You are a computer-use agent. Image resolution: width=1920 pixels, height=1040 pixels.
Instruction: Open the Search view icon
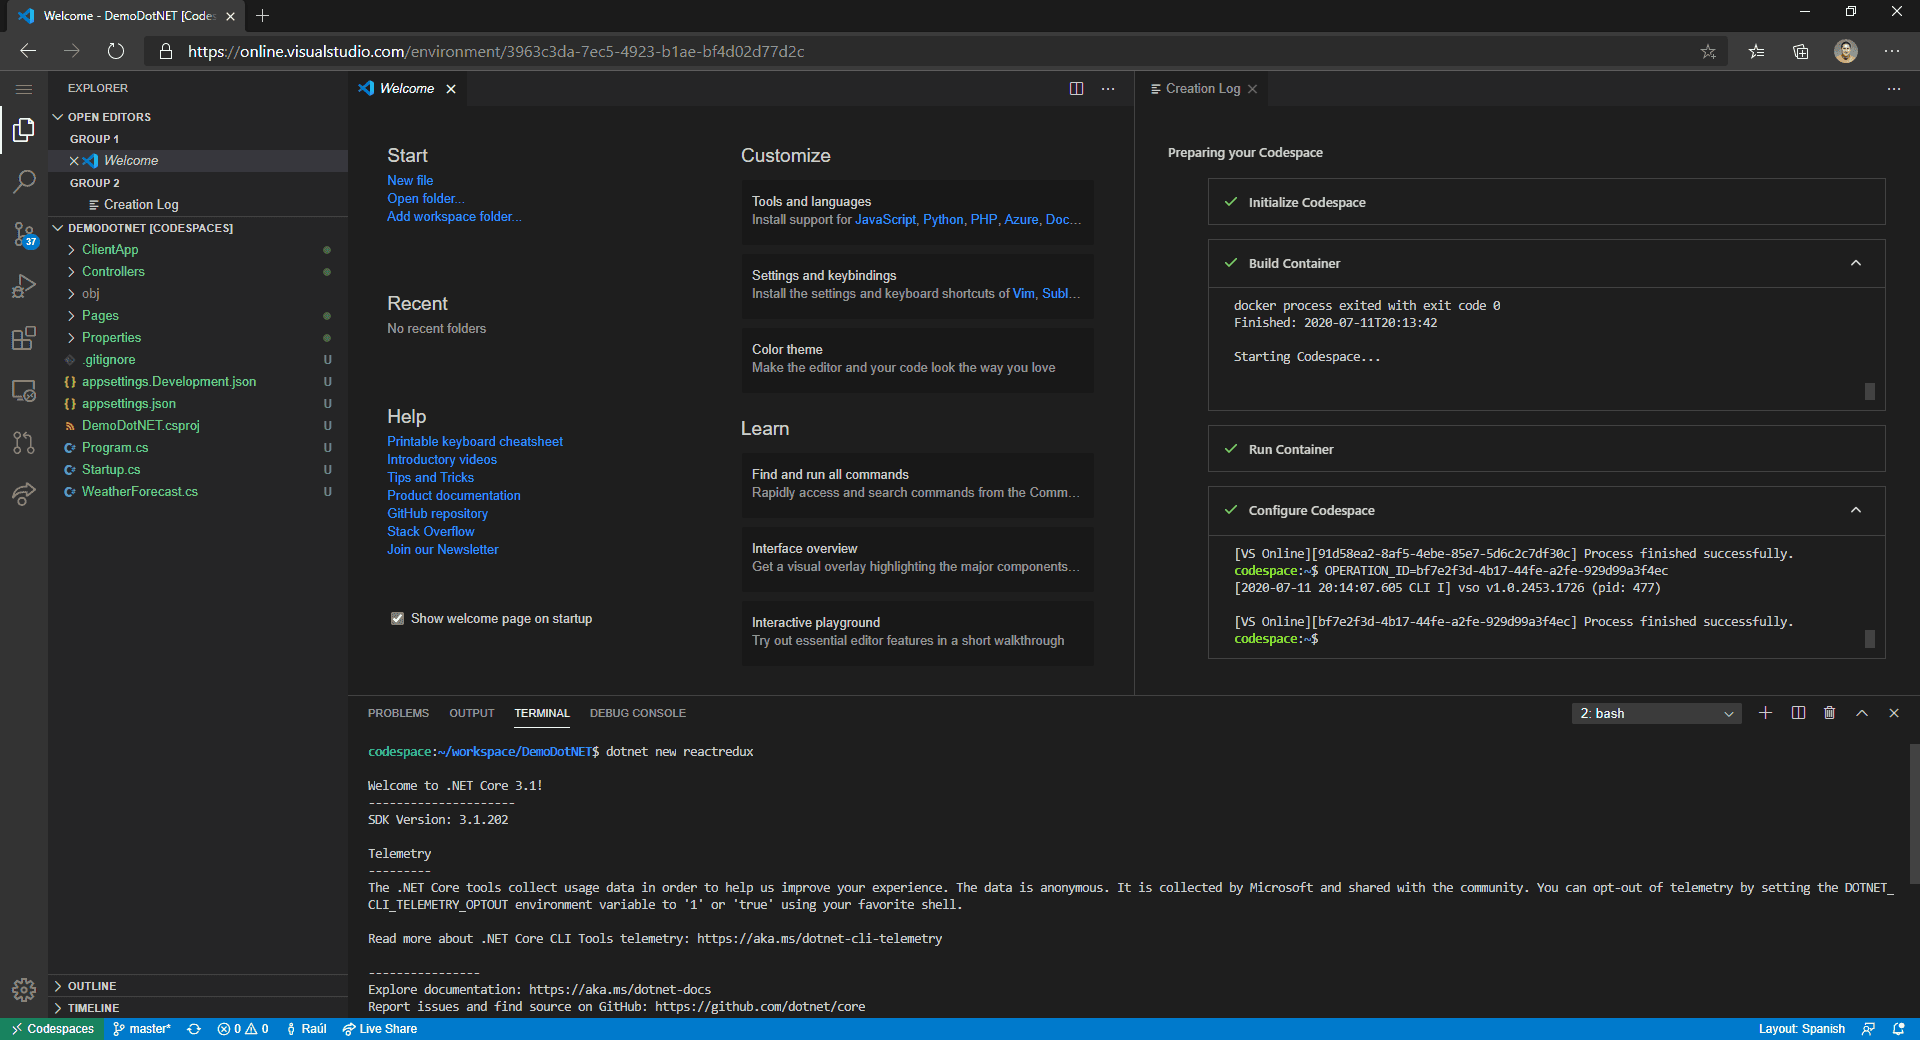click(24, 182)
